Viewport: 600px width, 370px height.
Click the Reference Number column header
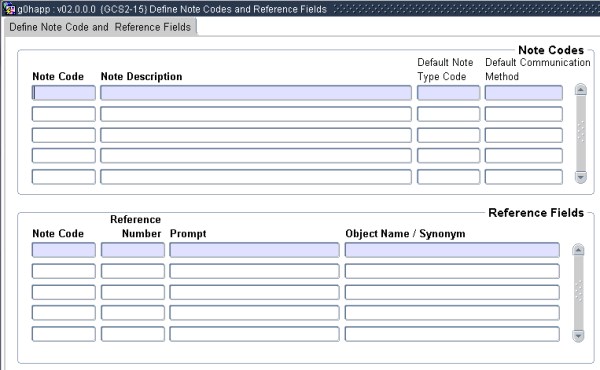click(x=135, y=227)
